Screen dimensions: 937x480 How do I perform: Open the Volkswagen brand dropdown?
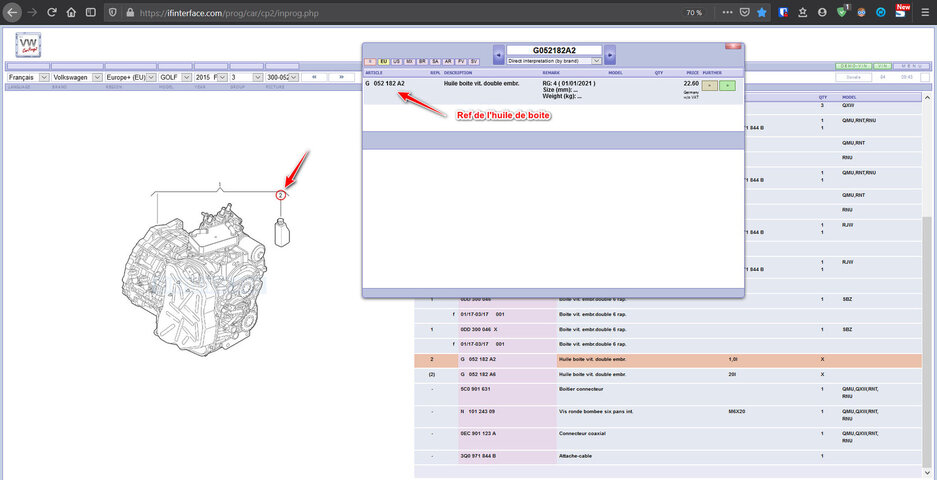pyautogui.click(x=76, y=77)
